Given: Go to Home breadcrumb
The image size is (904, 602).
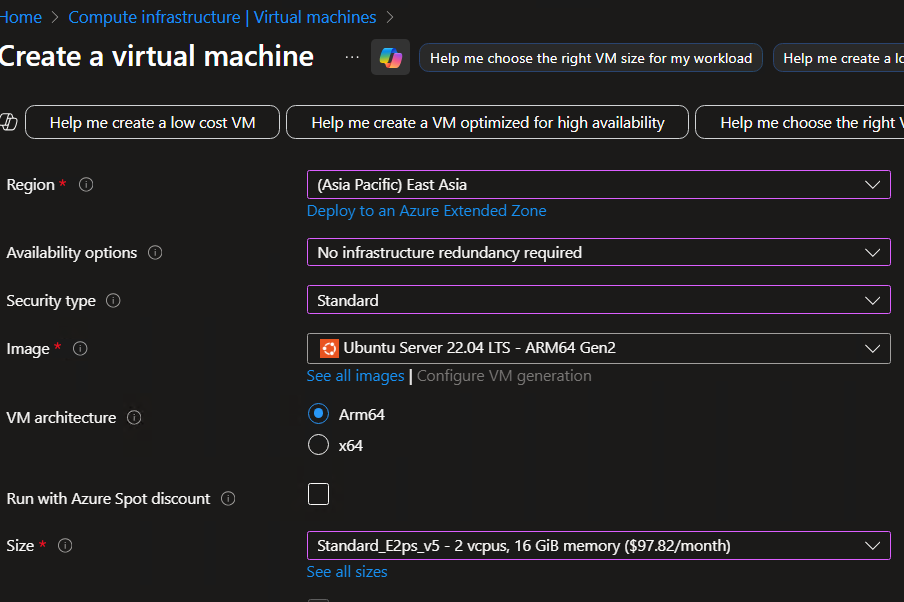Looking at the screenshot, I should [x=21, y=17].
